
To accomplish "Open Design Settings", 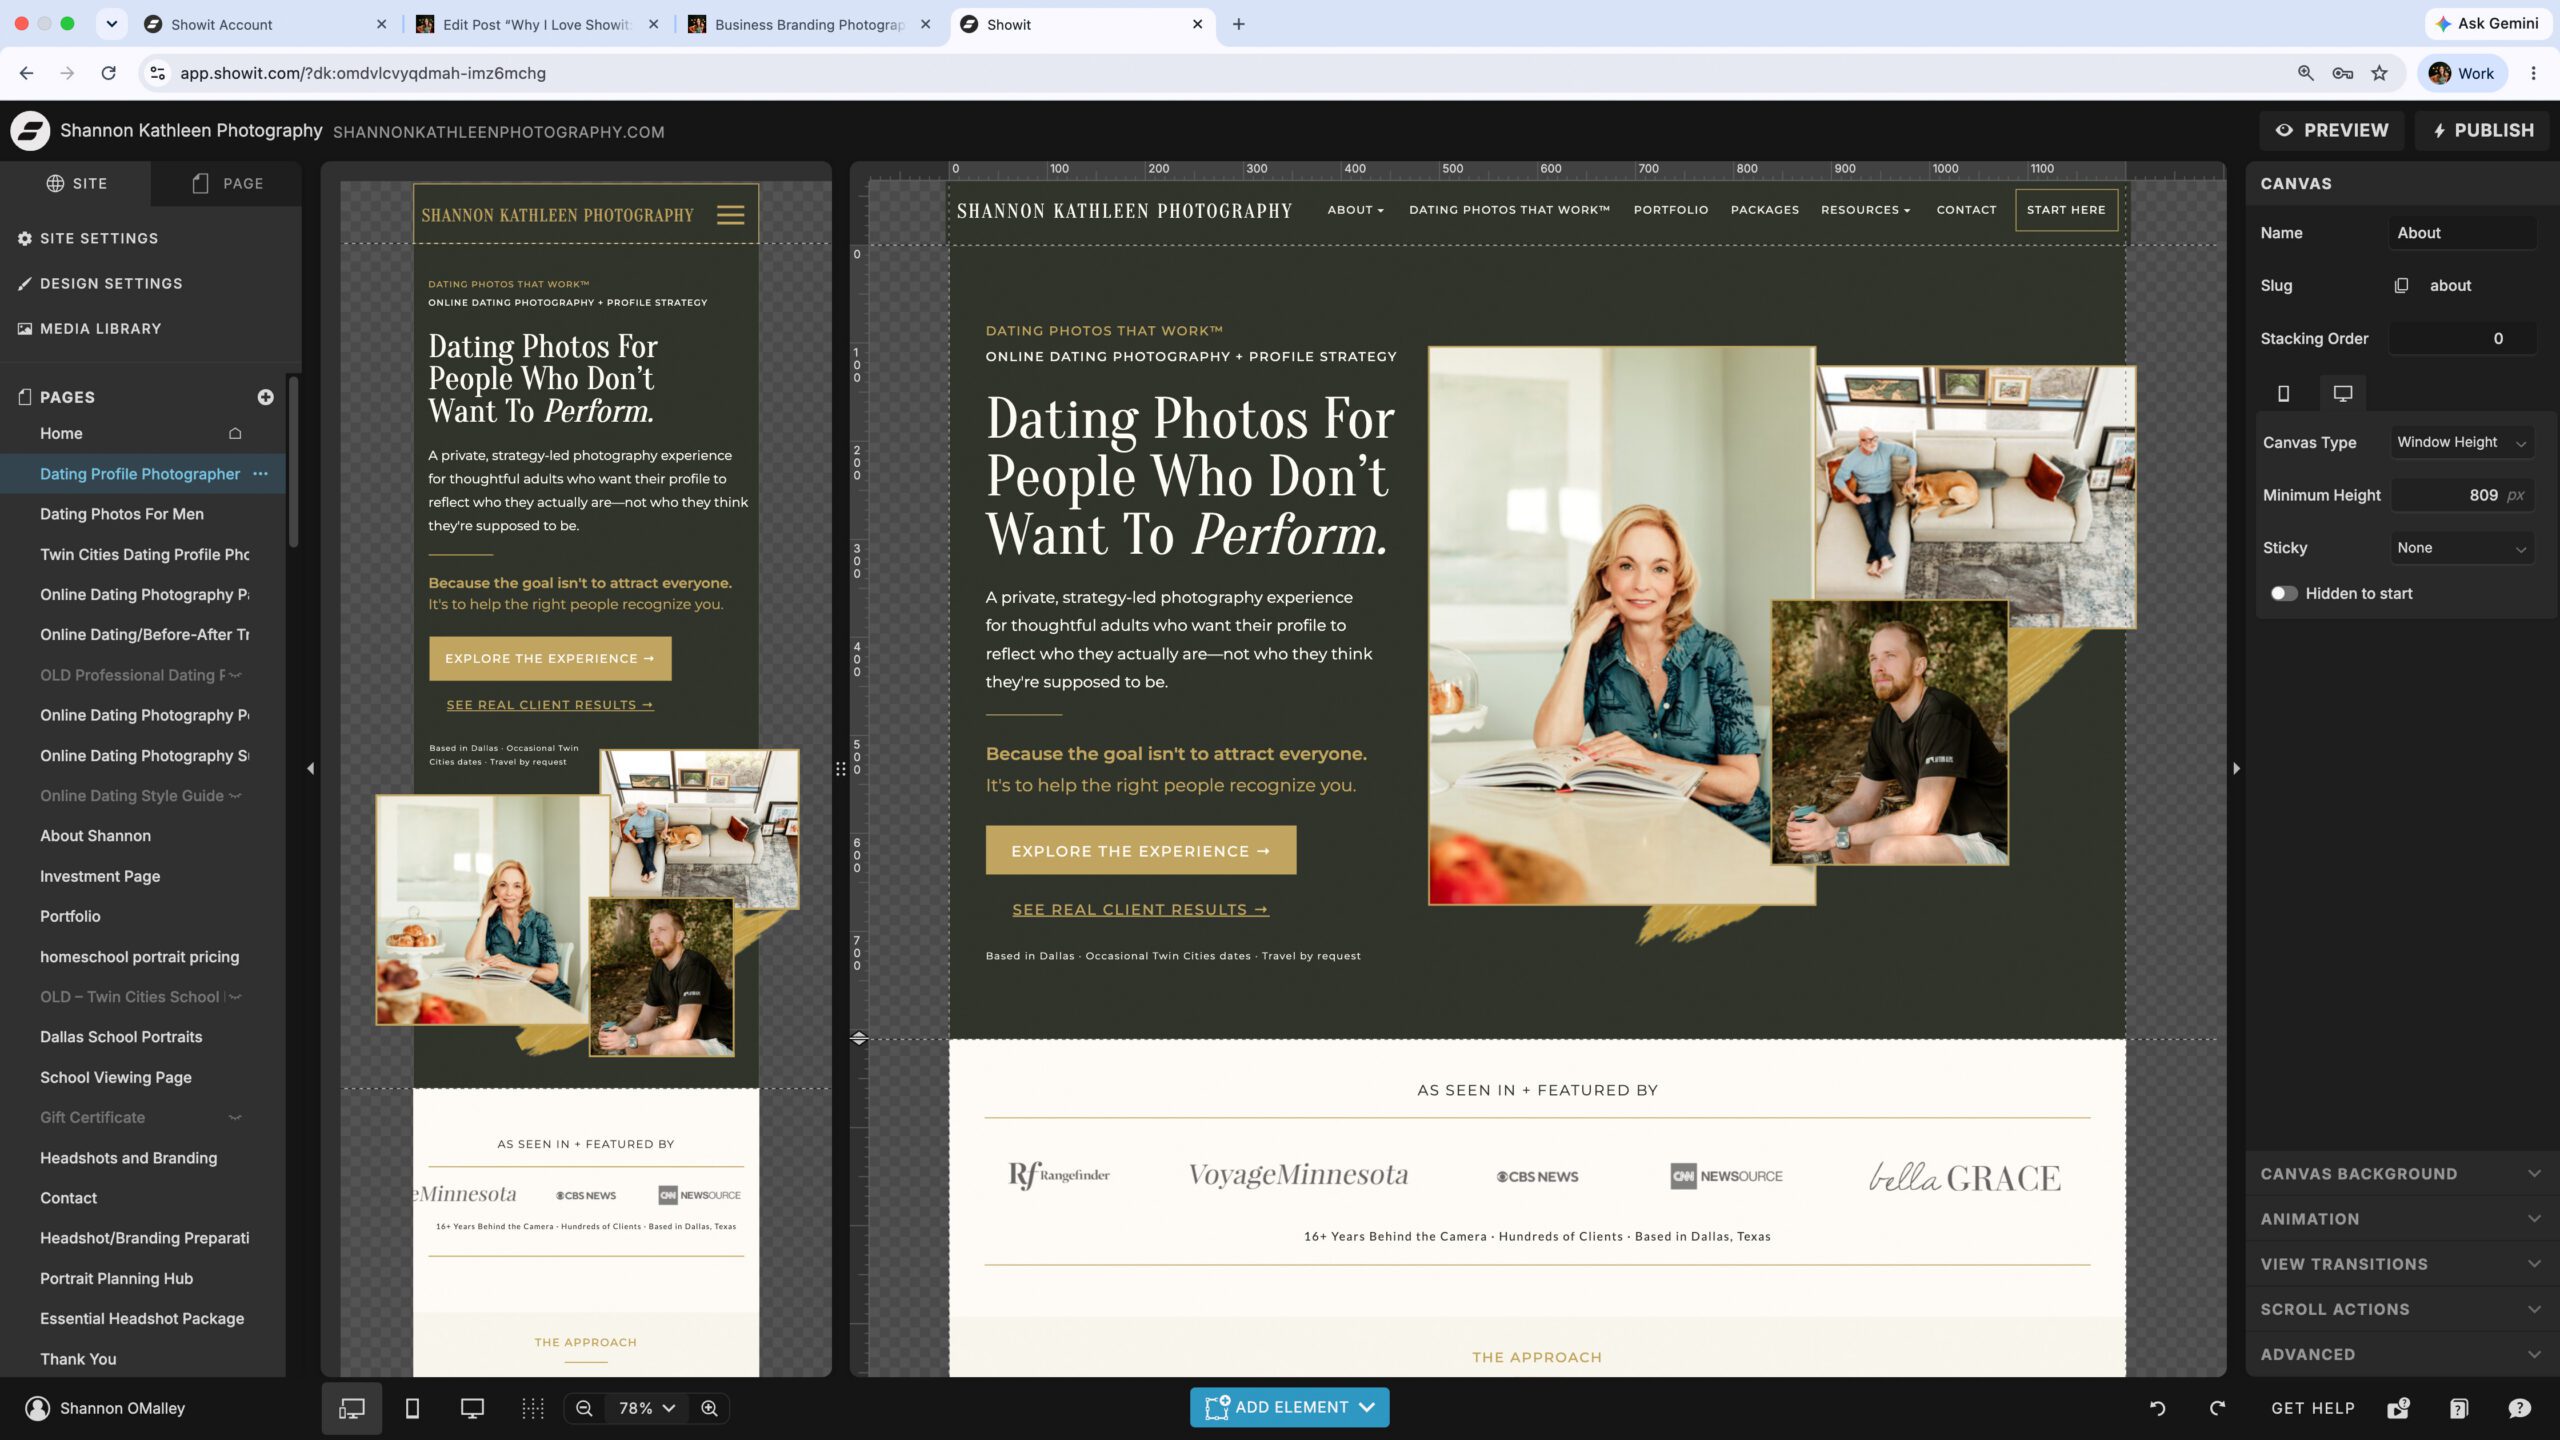I will 100,284.
